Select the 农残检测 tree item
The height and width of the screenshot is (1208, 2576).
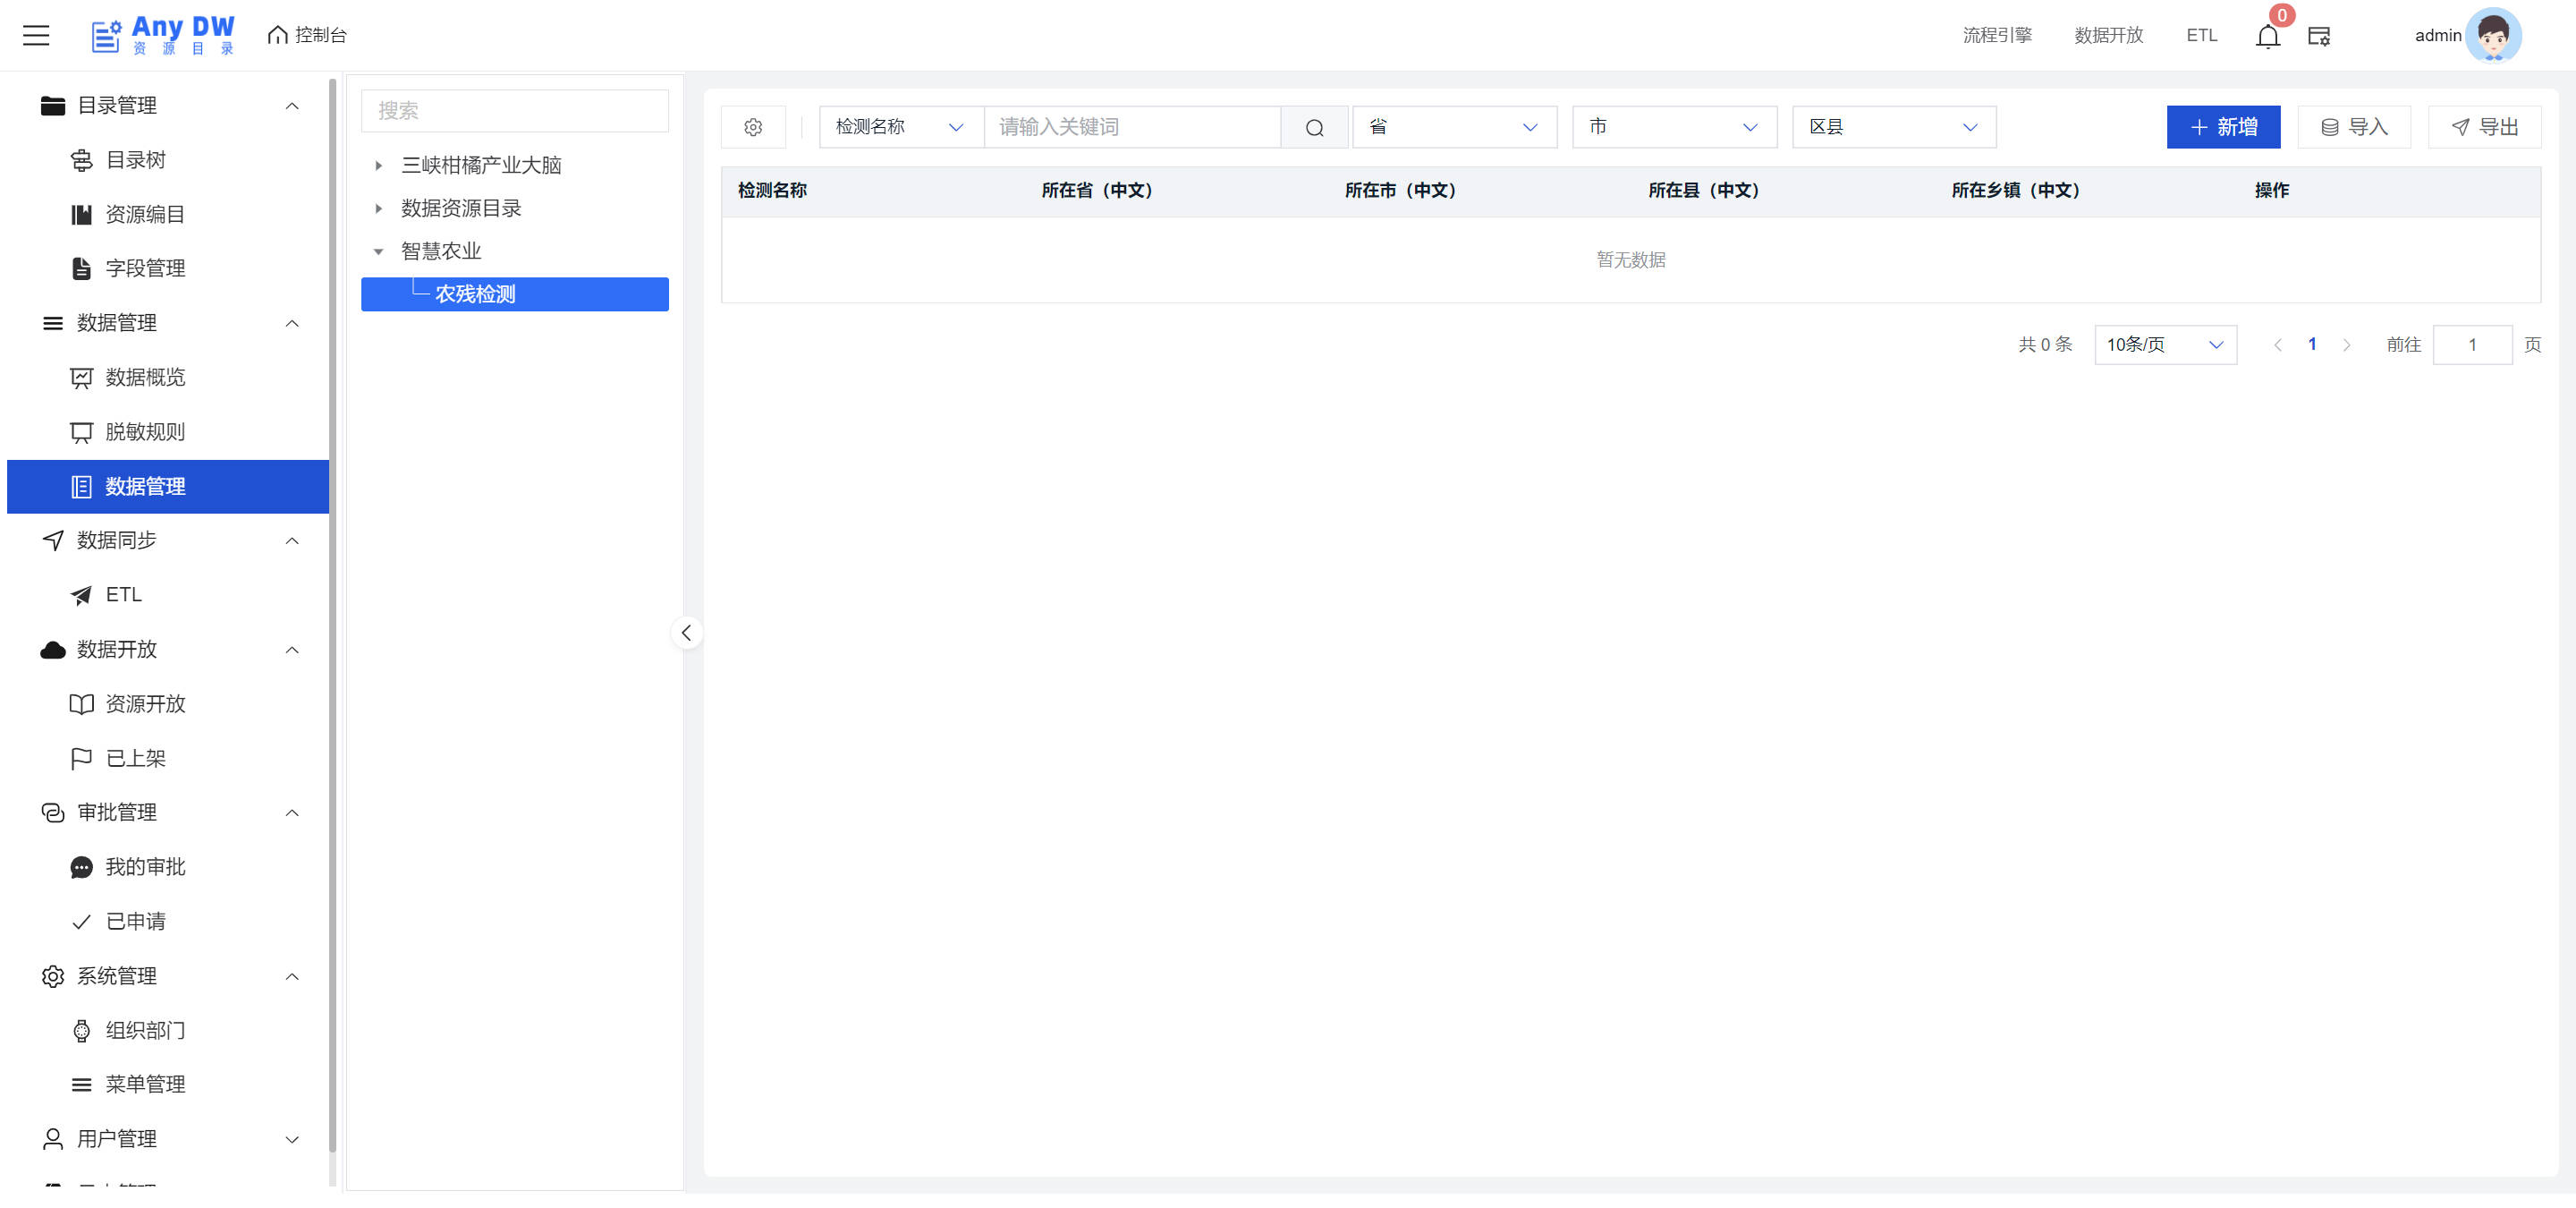[476, 294]
